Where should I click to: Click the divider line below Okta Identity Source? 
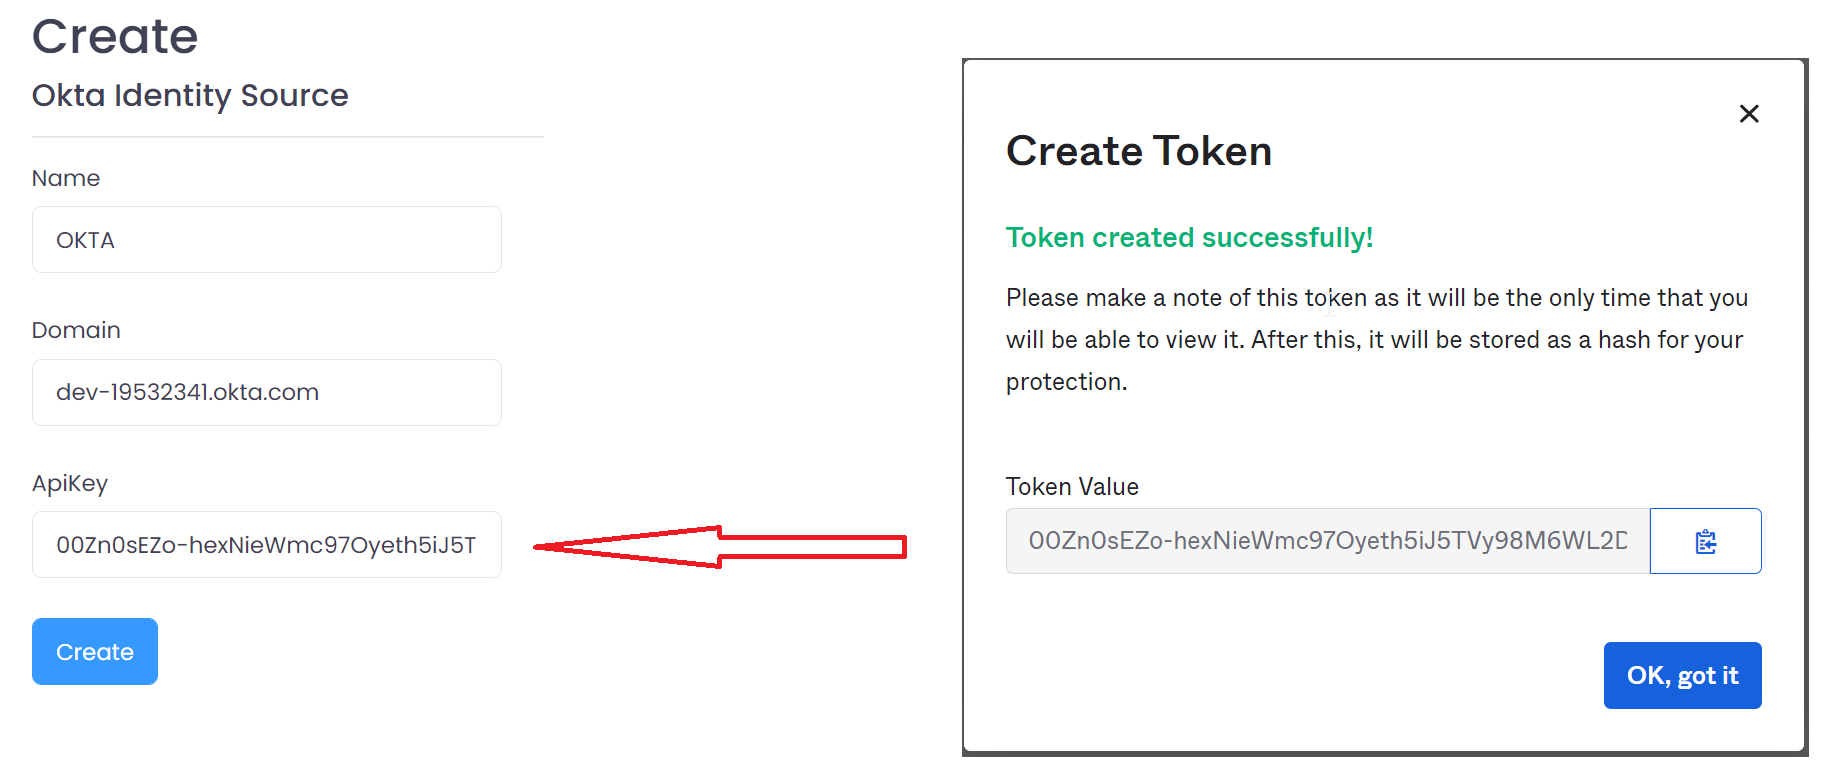288,137
